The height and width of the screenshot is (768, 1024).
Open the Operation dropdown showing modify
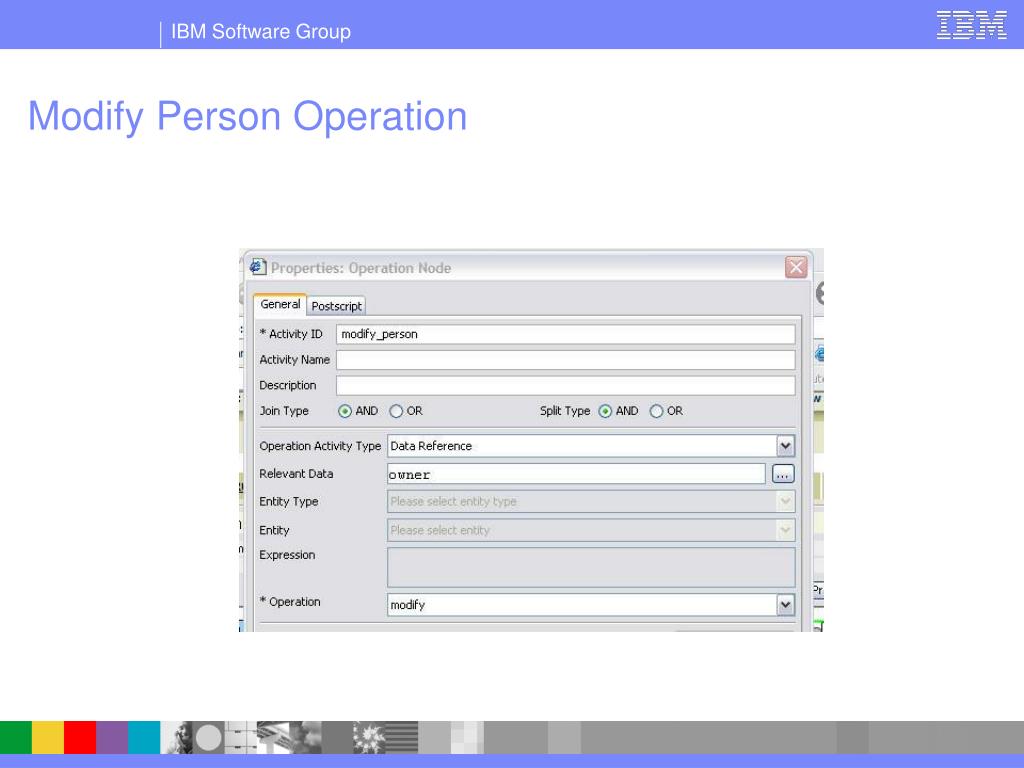click(x=785, y=605)
